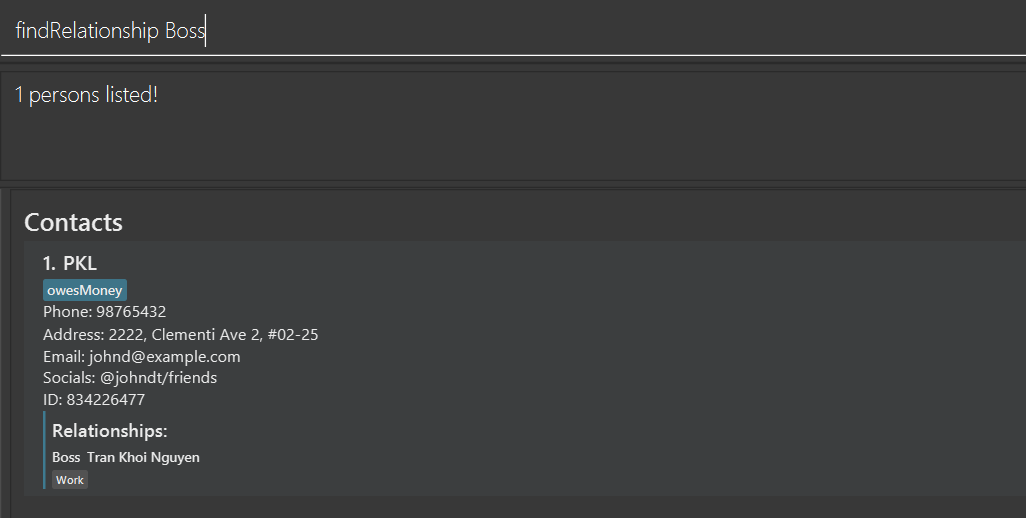1026x518 pixels.
Task: Click the contact index number 1
Action: tap(48, 263)
